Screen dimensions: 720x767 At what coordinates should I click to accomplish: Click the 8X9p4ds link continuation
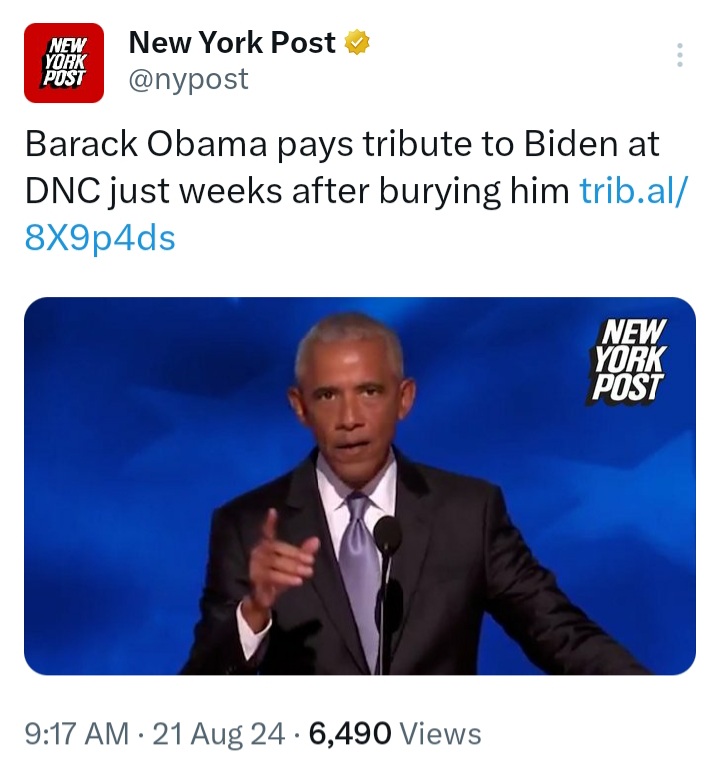[x=100, y=238]
